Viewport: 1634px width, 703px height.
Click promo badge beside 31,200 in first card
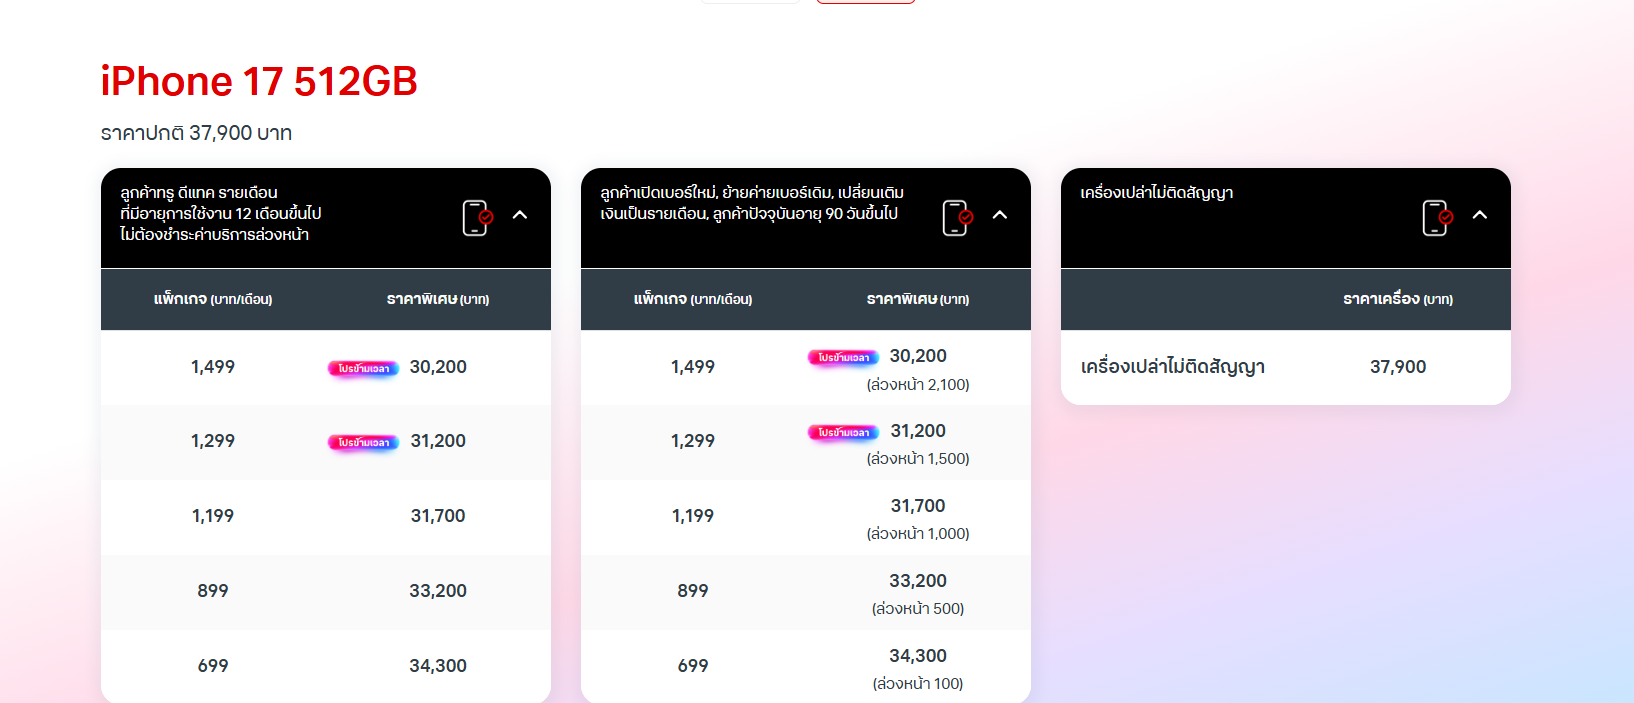363,442
